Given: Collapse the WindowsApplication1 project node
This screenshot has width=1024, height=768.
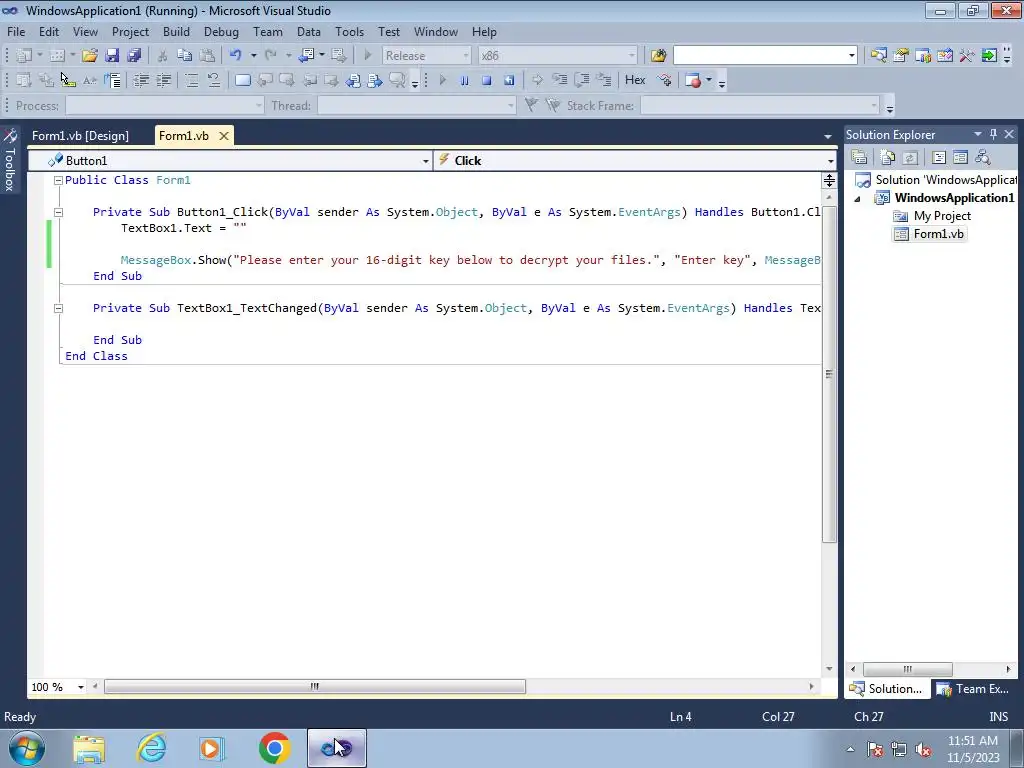Looking at the screenshot, I should pos(857,199).
